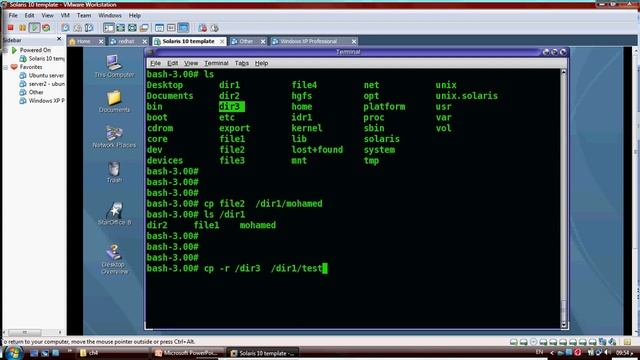This screenshot has width=640, height=360.
Task: Click the Appliance view toolbar icon
Action: [x=171, y=28]
